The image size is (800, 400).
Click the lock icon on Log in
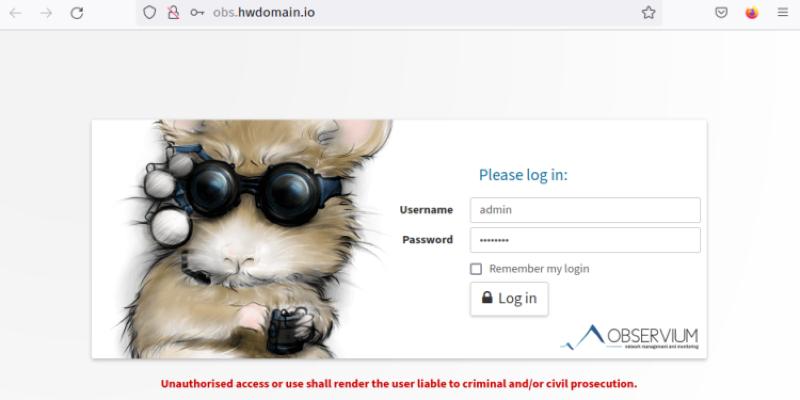[487, 297]
